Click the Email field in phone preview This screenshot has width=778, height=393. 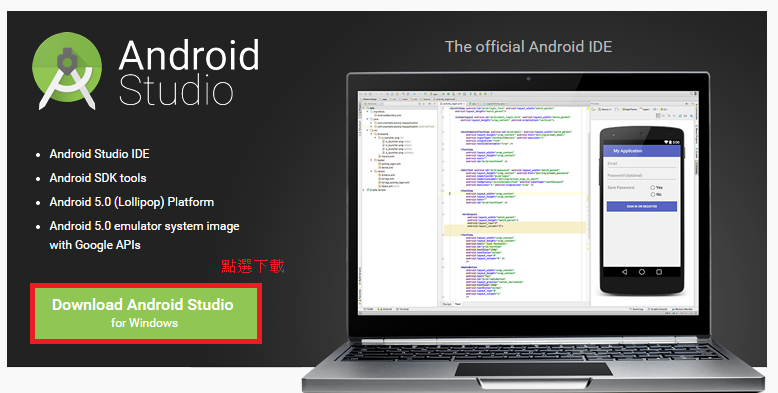click(642, 164)
